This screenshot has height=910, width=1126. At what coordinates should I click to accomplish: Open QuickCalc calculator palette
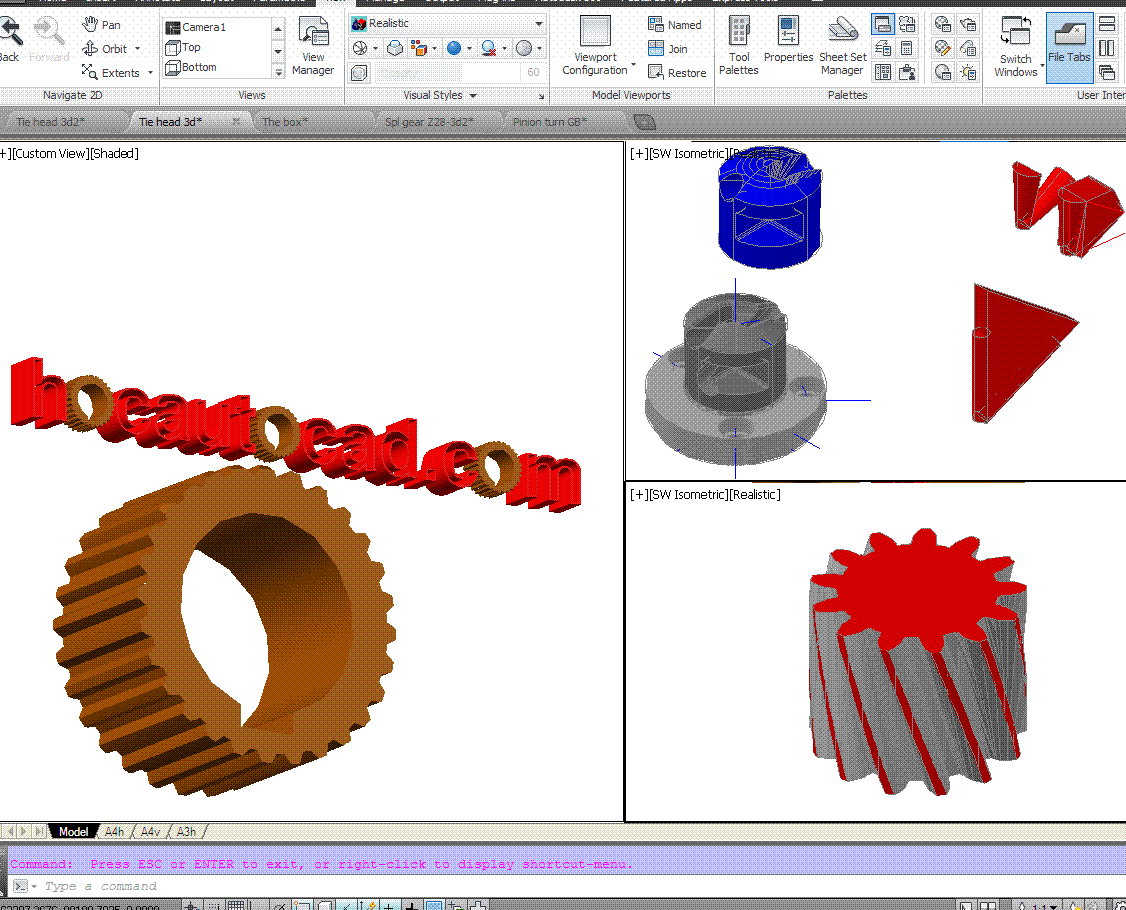pos(907,49)
